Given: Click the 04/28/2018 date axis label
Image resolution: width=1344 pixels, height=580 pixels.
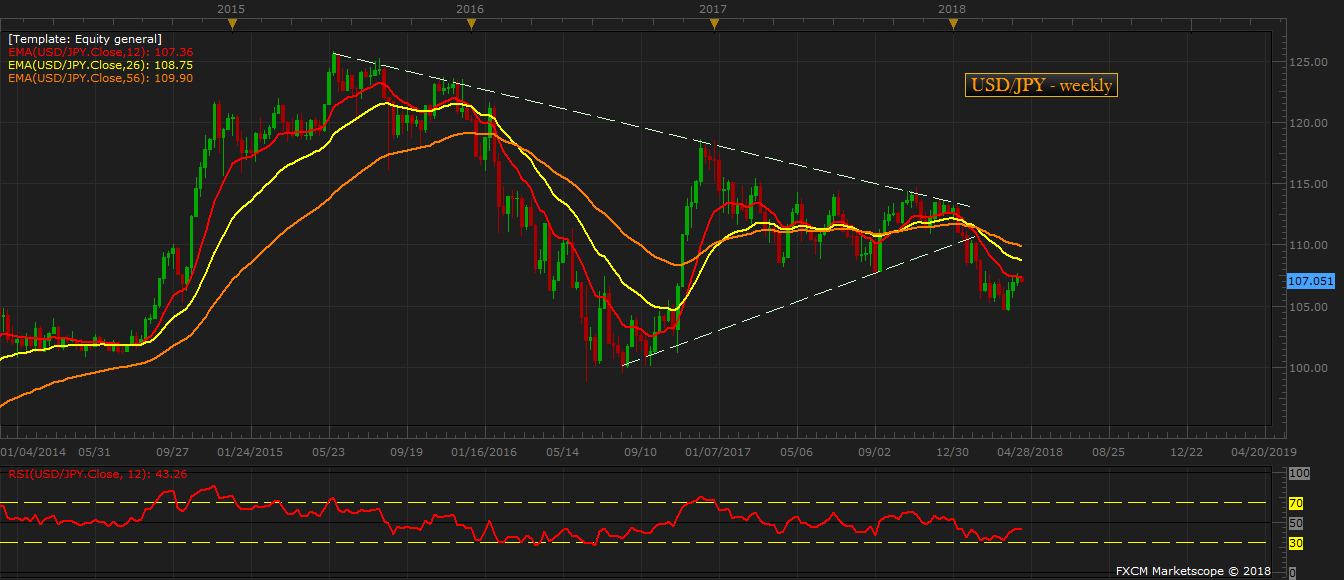Looking at the screenshot, I should click(x=1030, y=452).
